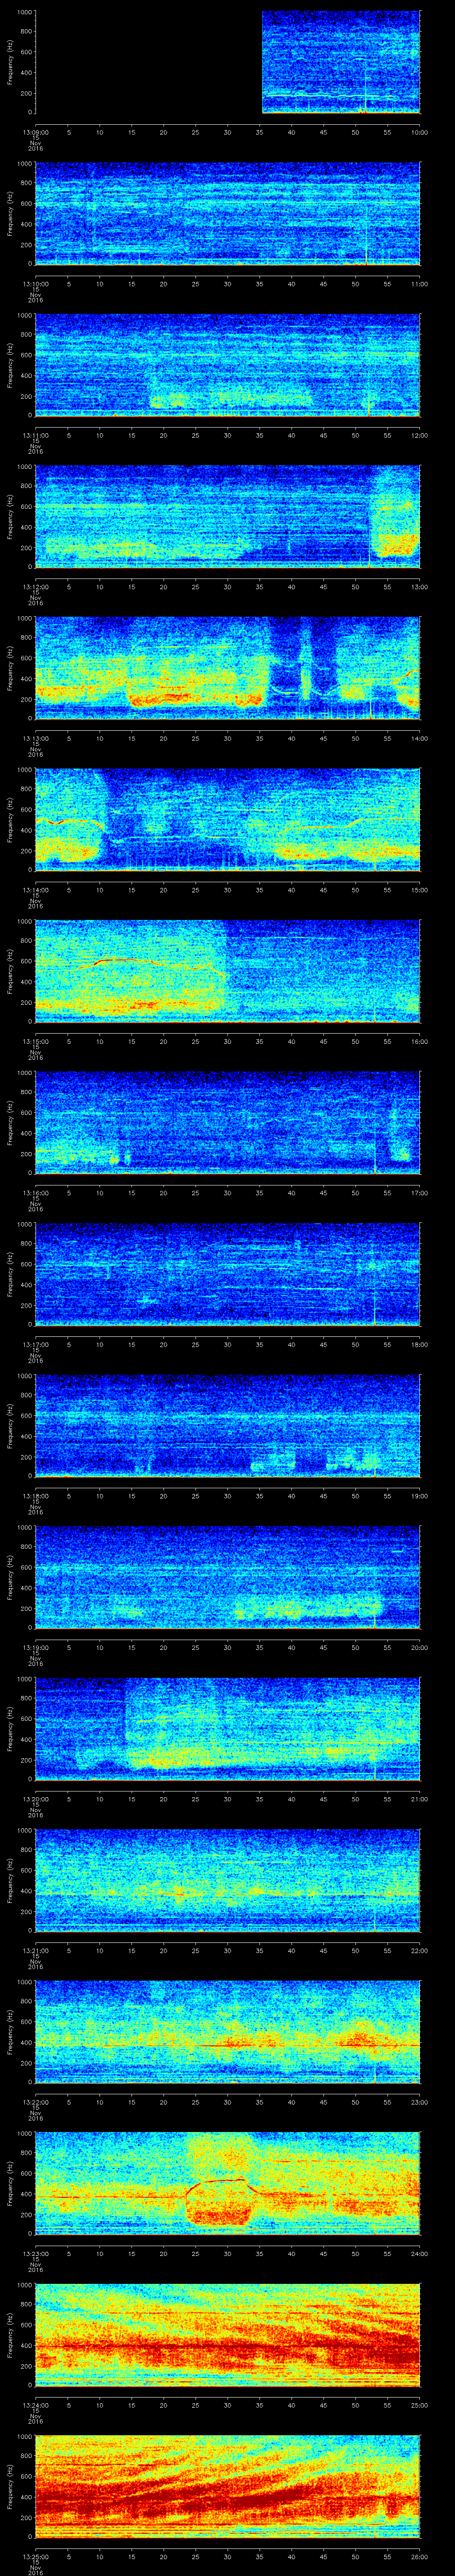Click the spectrogram panel starting at 13:24:00
Viewport: 455px width, 2576px height.
point(227,2335)
